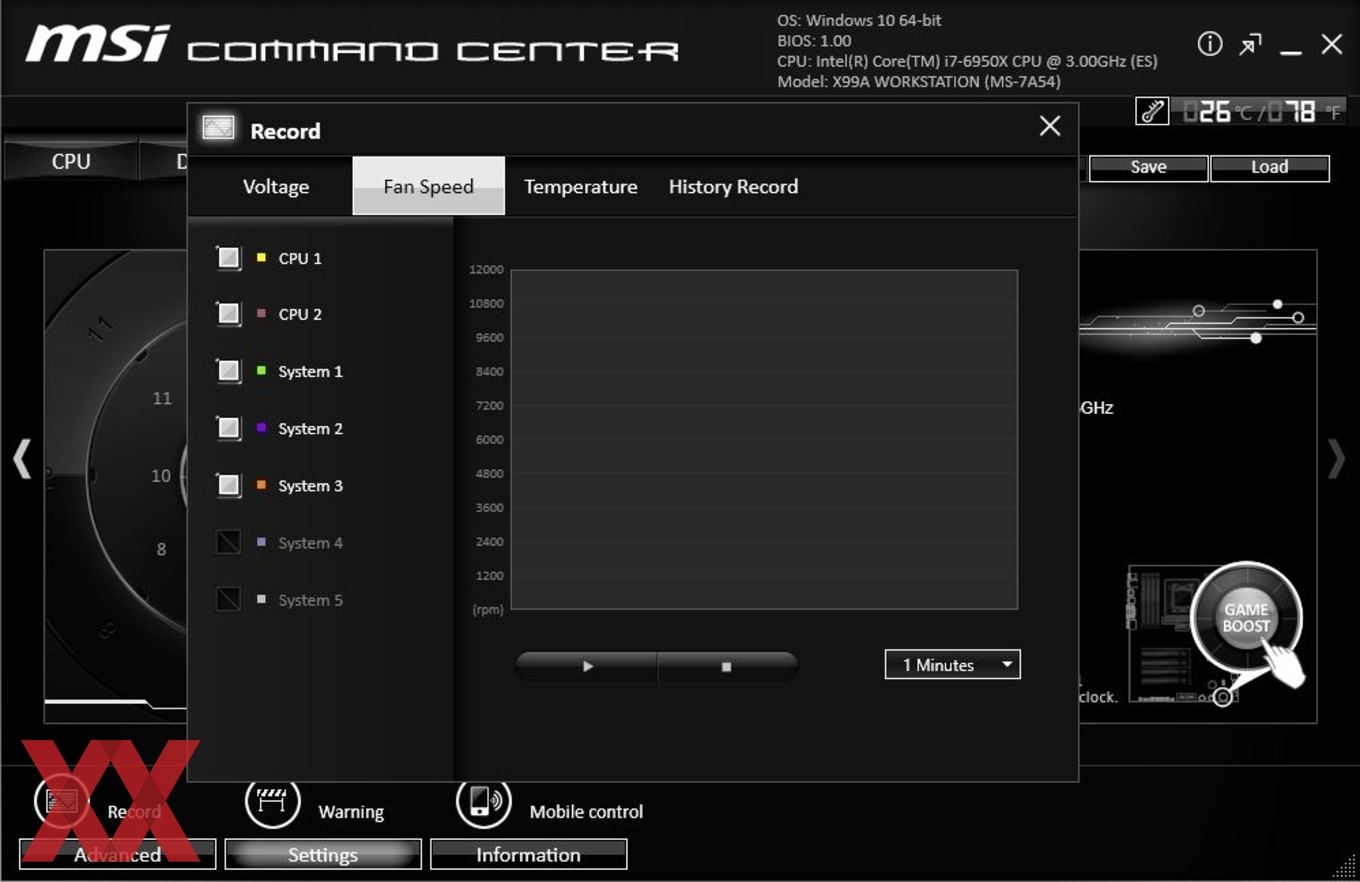Click the Record panel title icon
Screen dimensions: 1360x882
[x=218, y=128]
